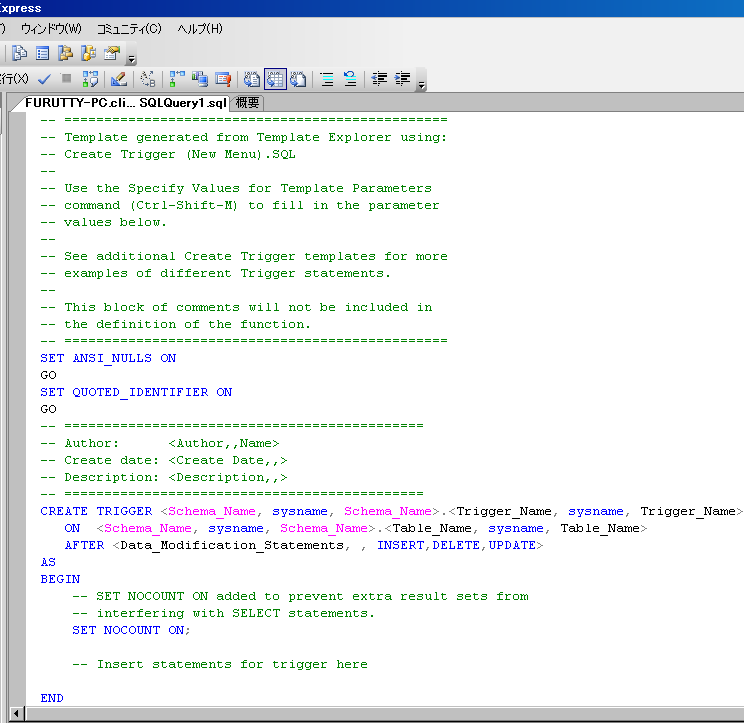Click '-- Insert statements for trigger here' comment
This screenshot has width=744, height=723.
click(x=220, y=664)
